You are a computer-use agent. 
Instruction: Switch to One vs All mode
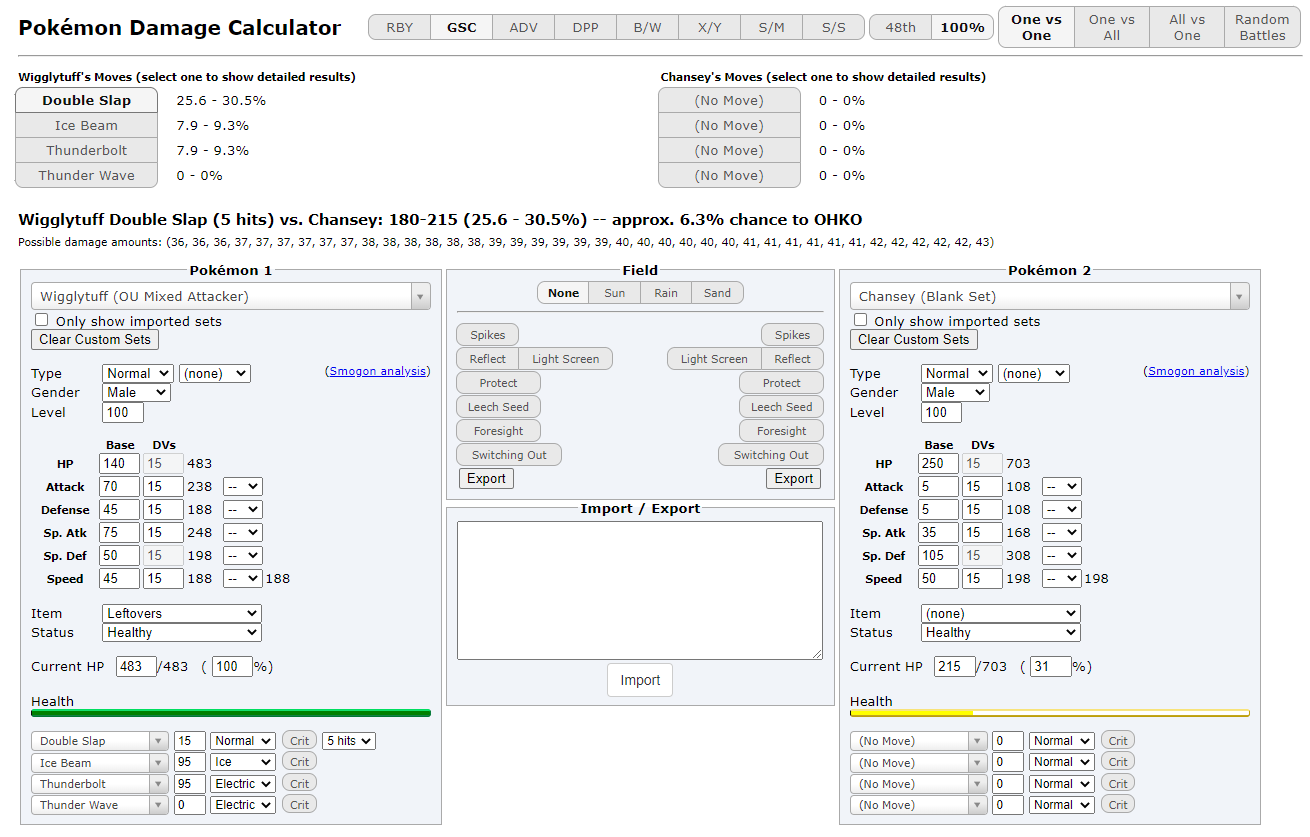tap(1111, 27)
